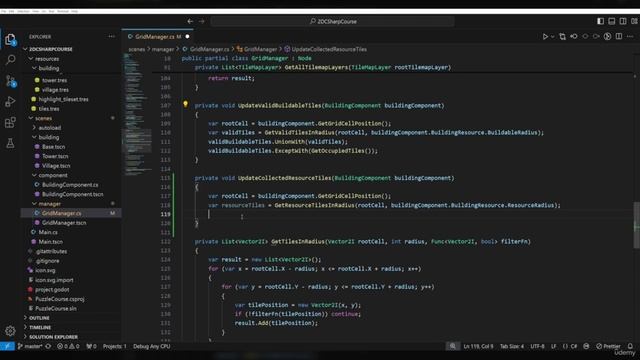This screenshot has height=360, width=640.
Task: Synchronize changes icon beside master branch
Action: pos(48,346)
